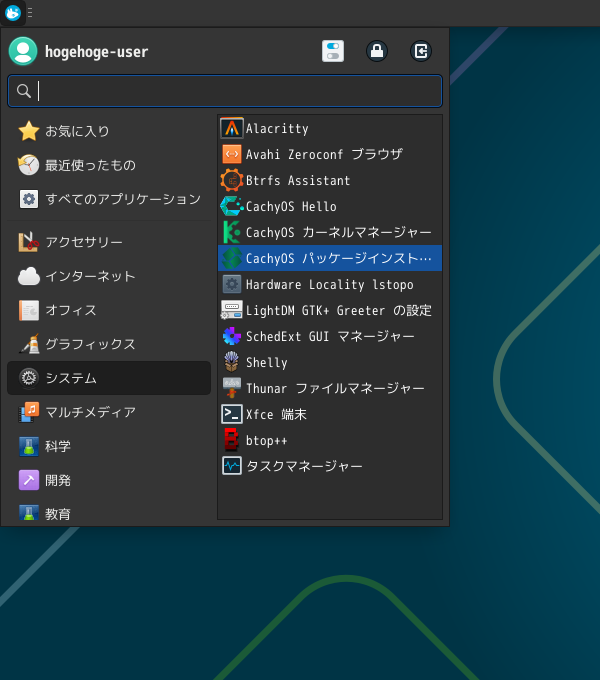The height and width of the screenshot is (680, 600).
Task: Click the application search field
Action: point(225,91)
